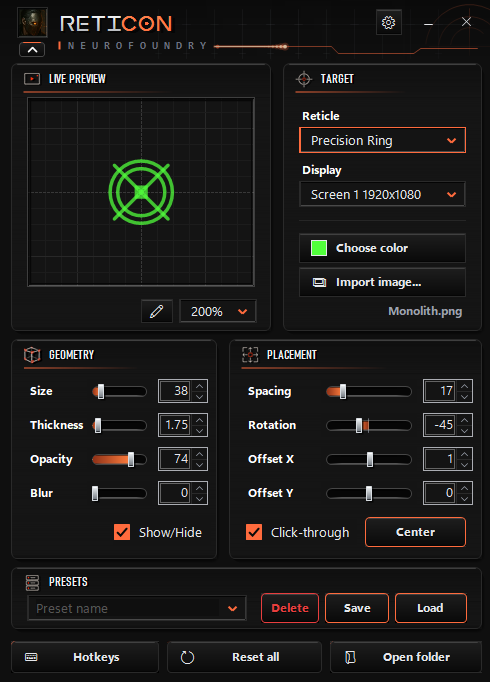Click the Load preset button
Viewport: 490px width, 682px height.
click(430, 608)
